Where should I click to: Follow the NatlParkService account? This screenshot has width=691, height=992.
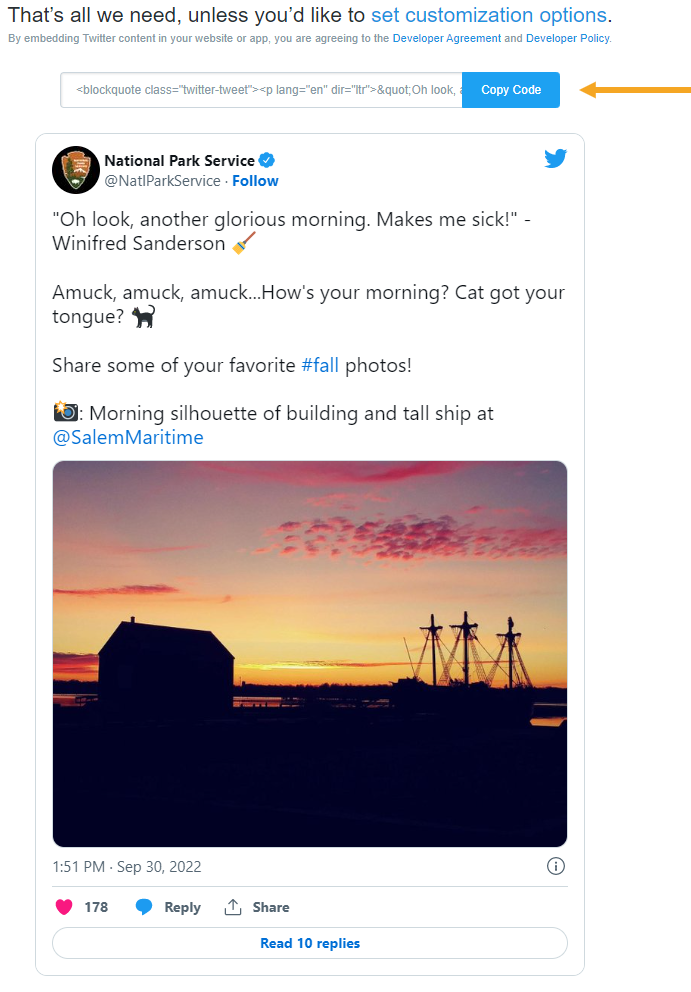click(255, 181)
